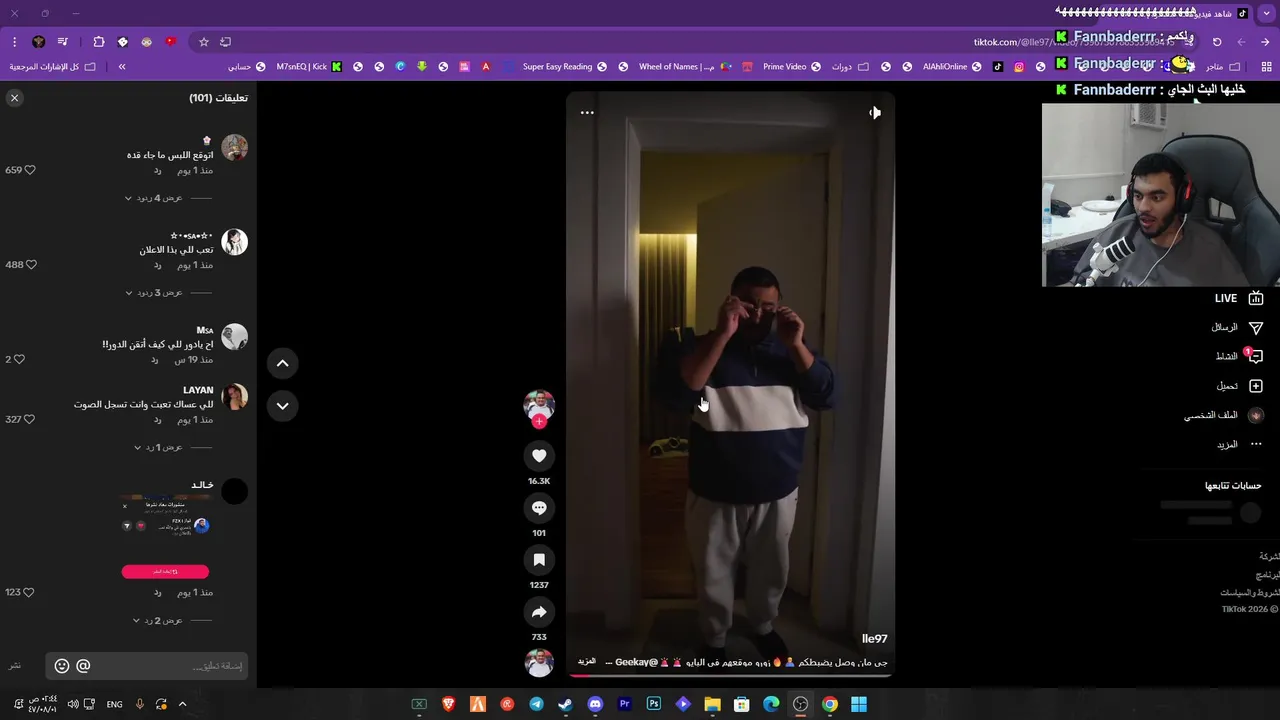Open the video's three-dot options menu
This screenshot has height=720, width=1280.
[587, 112]
